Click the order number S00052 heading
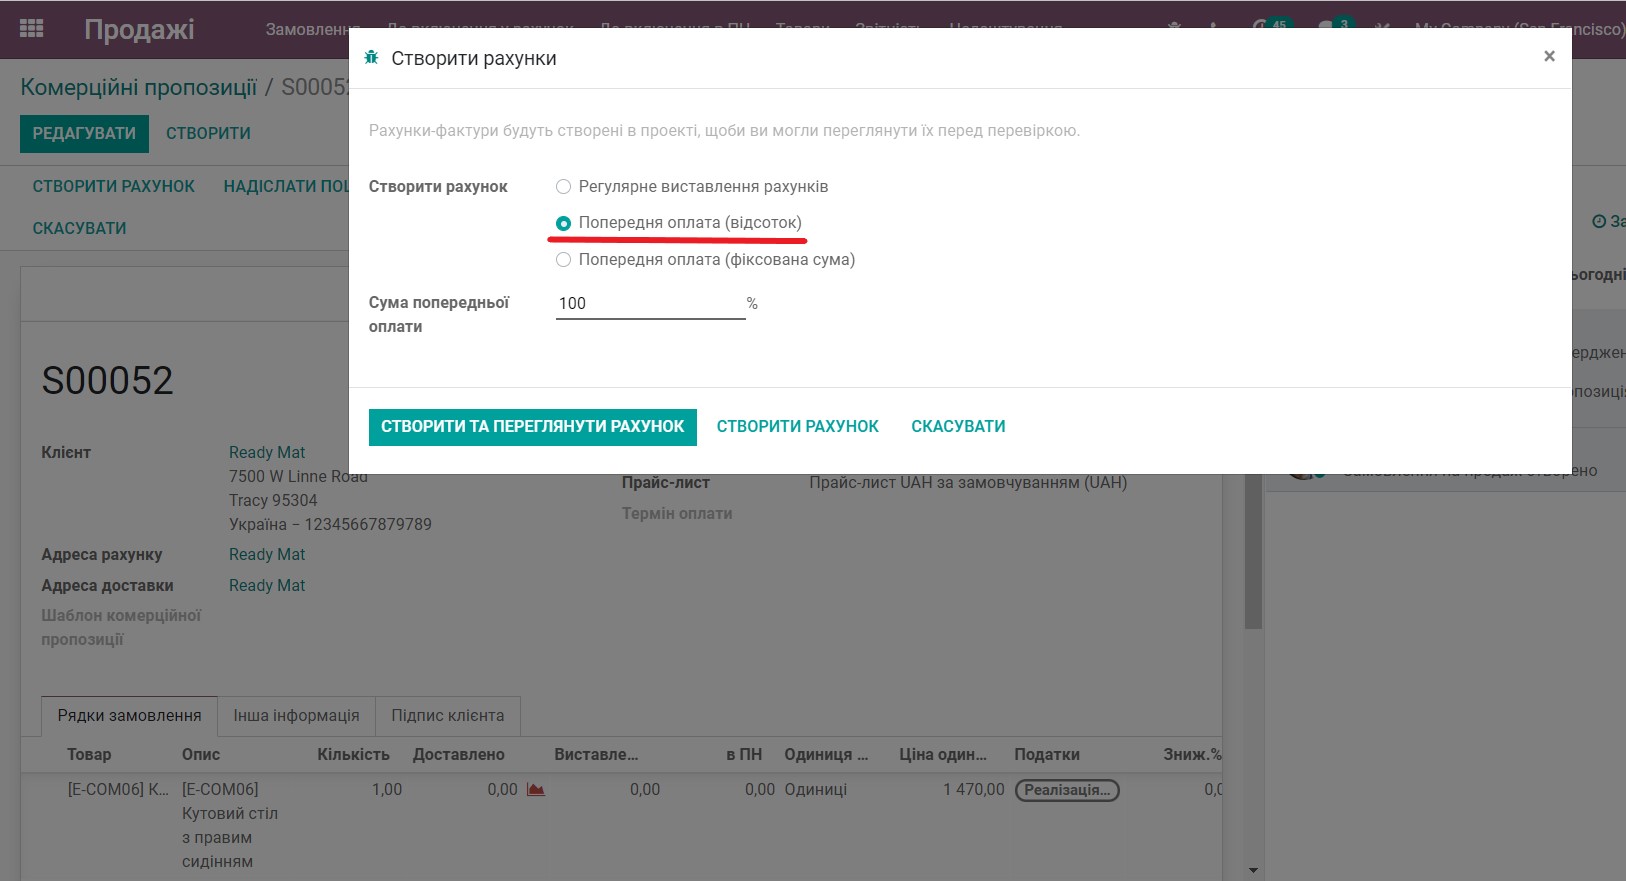Image resolution: width=1626 pixels, height=881 pixels. pos(107,380)
